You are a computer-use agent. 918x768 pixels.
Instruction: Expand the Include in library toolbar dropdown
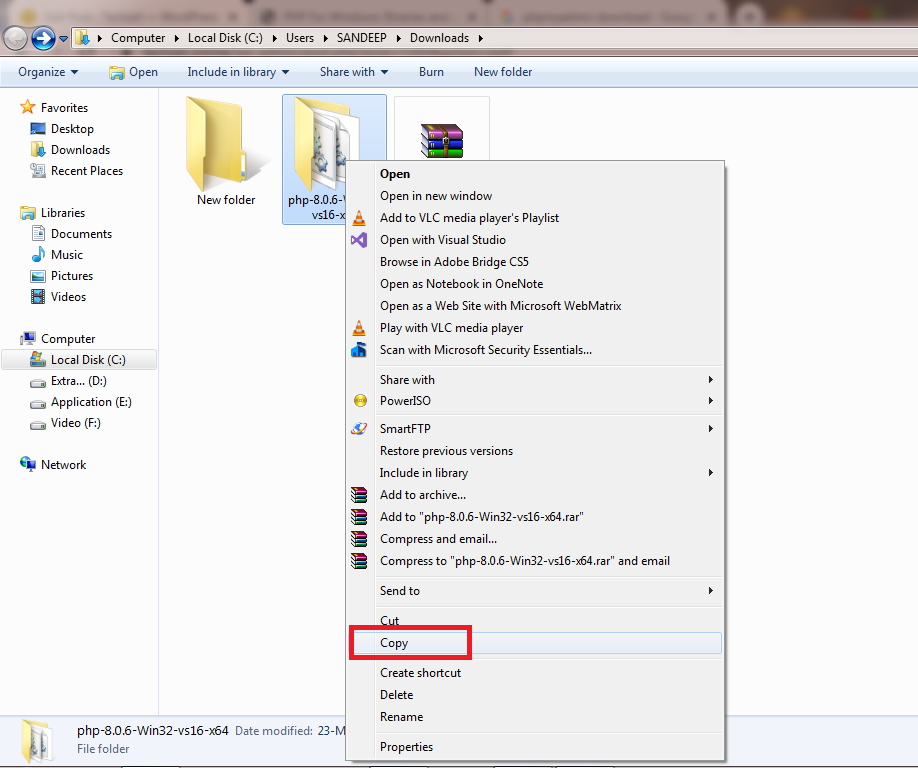coord(238,72)
